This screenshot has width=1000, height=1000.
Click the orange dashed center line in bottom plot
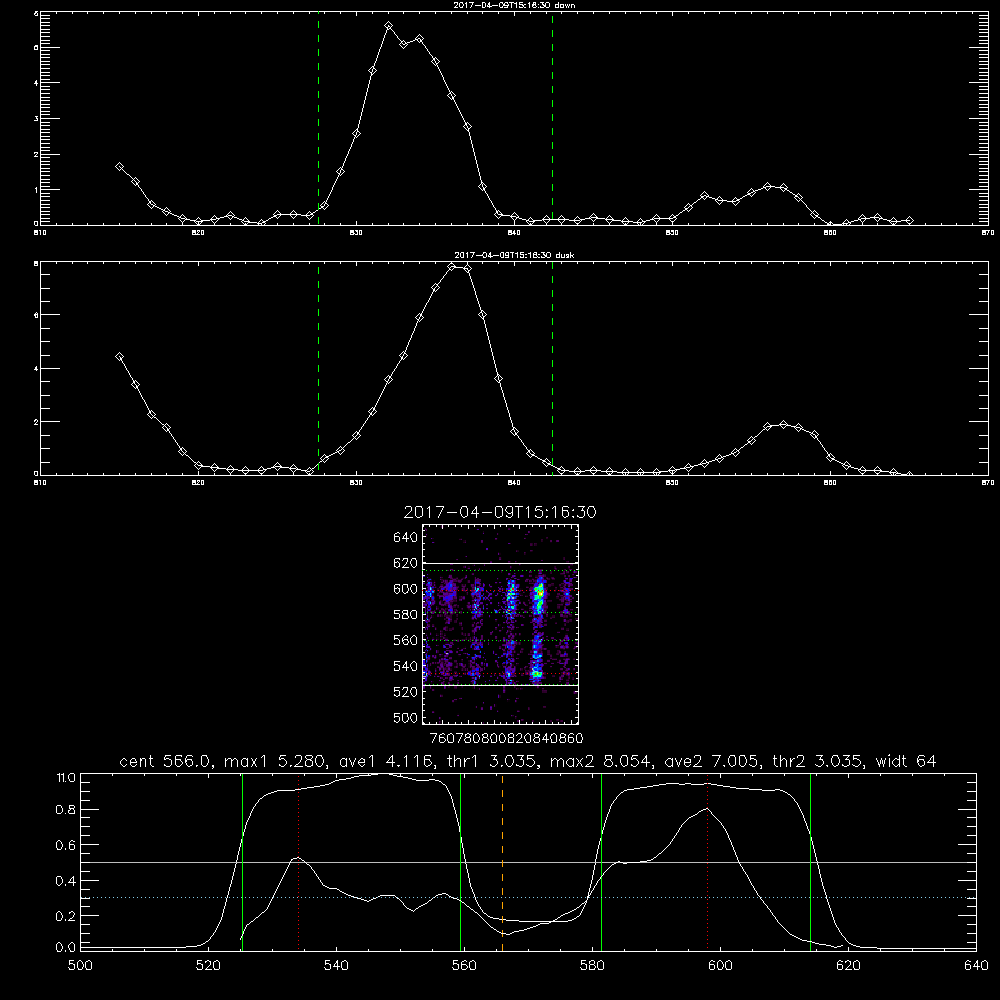click(x=503, y=861)
